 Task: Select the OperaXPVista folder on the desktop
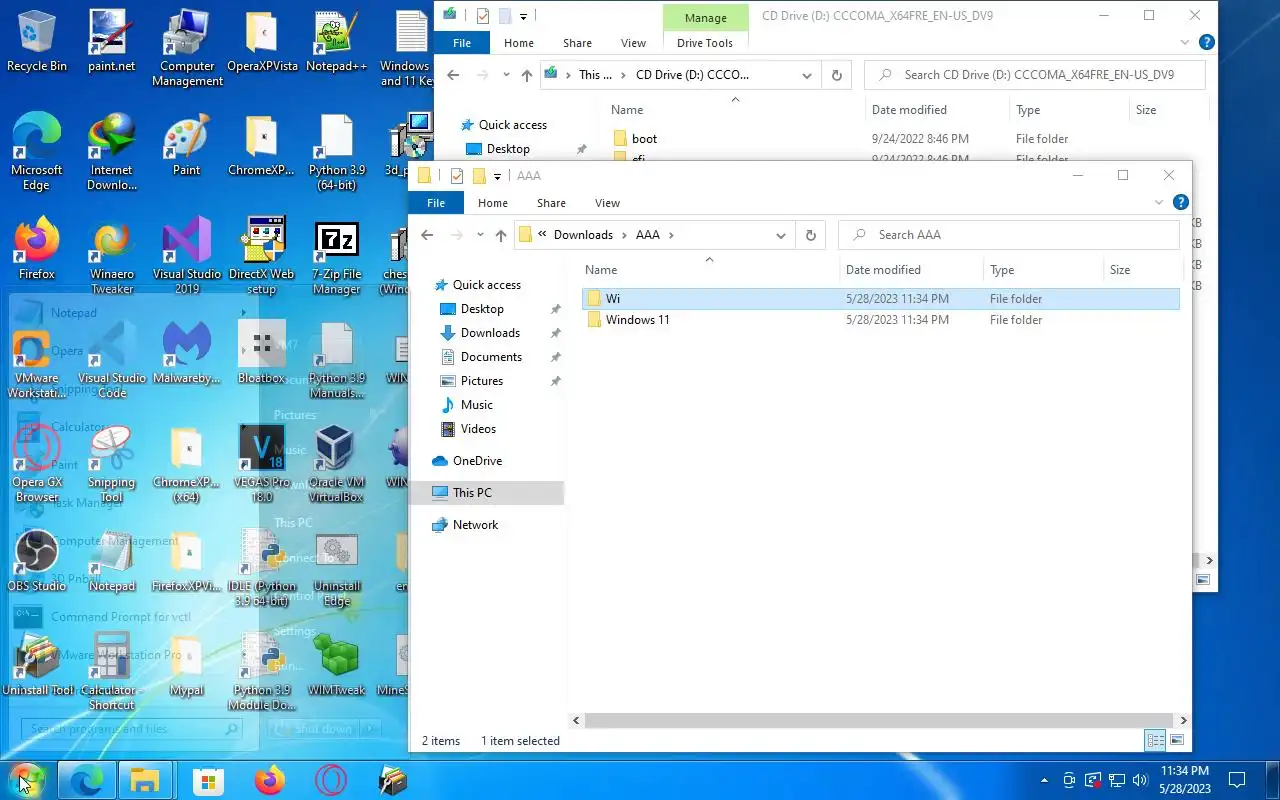click(261, 41)
